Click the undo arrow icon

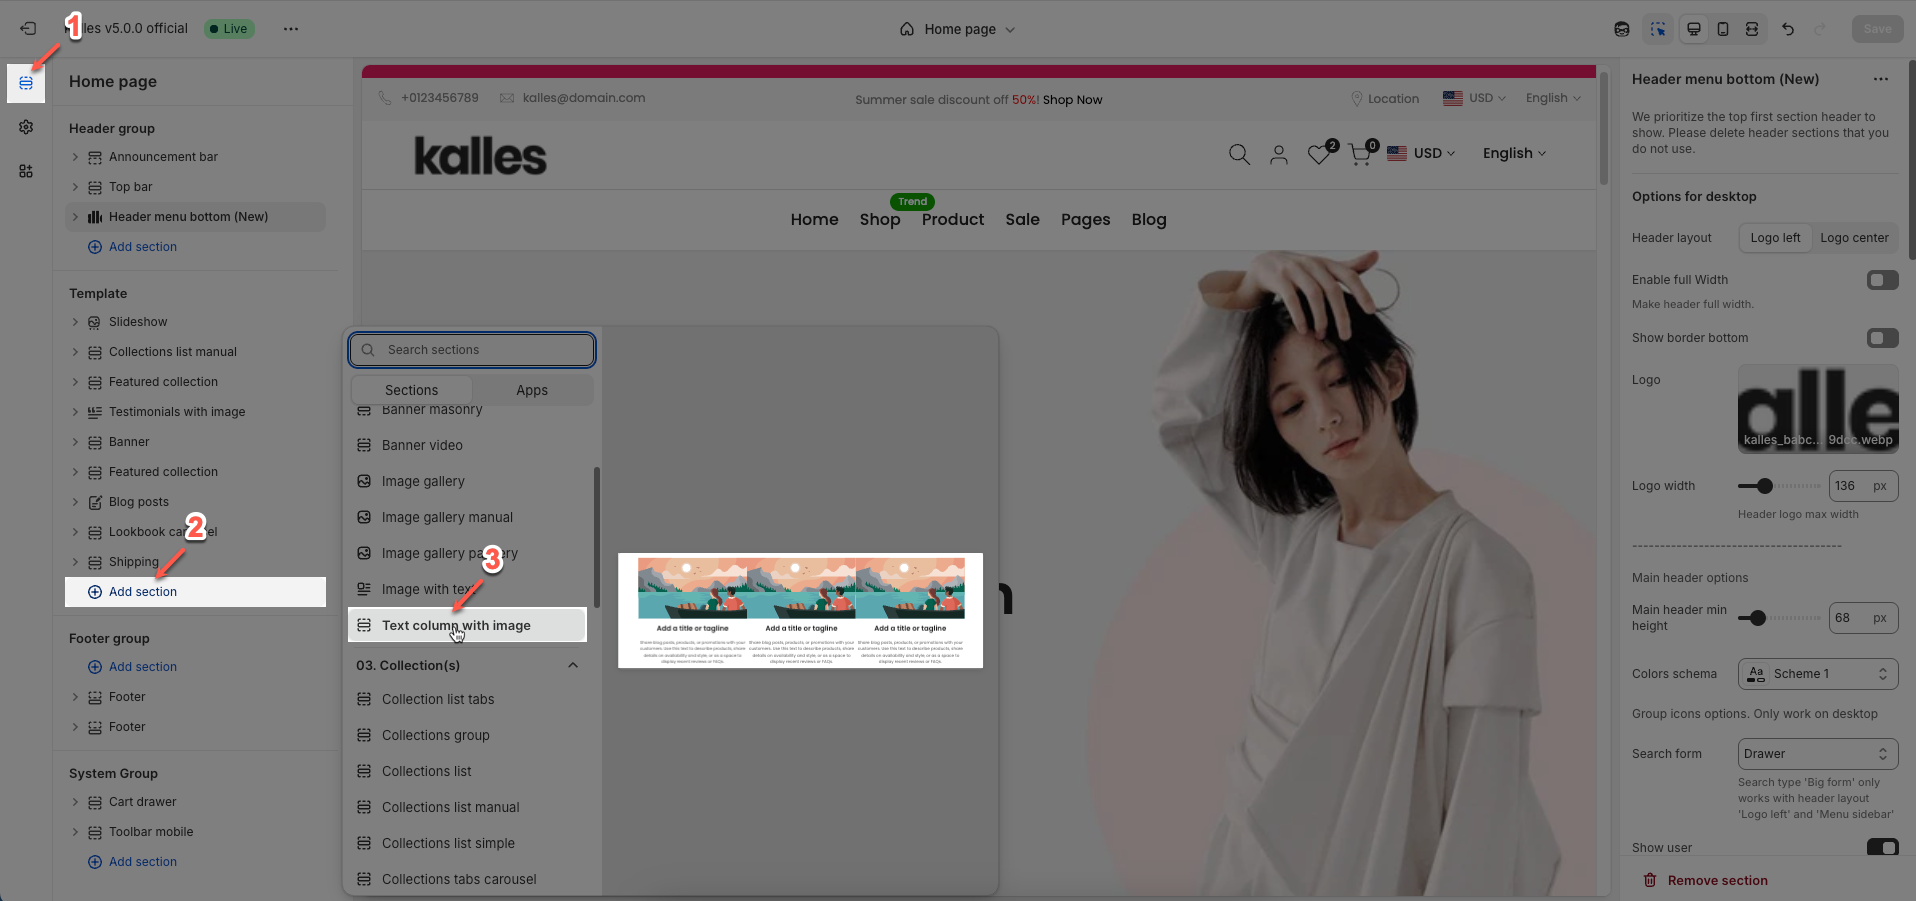(1788, 29)
